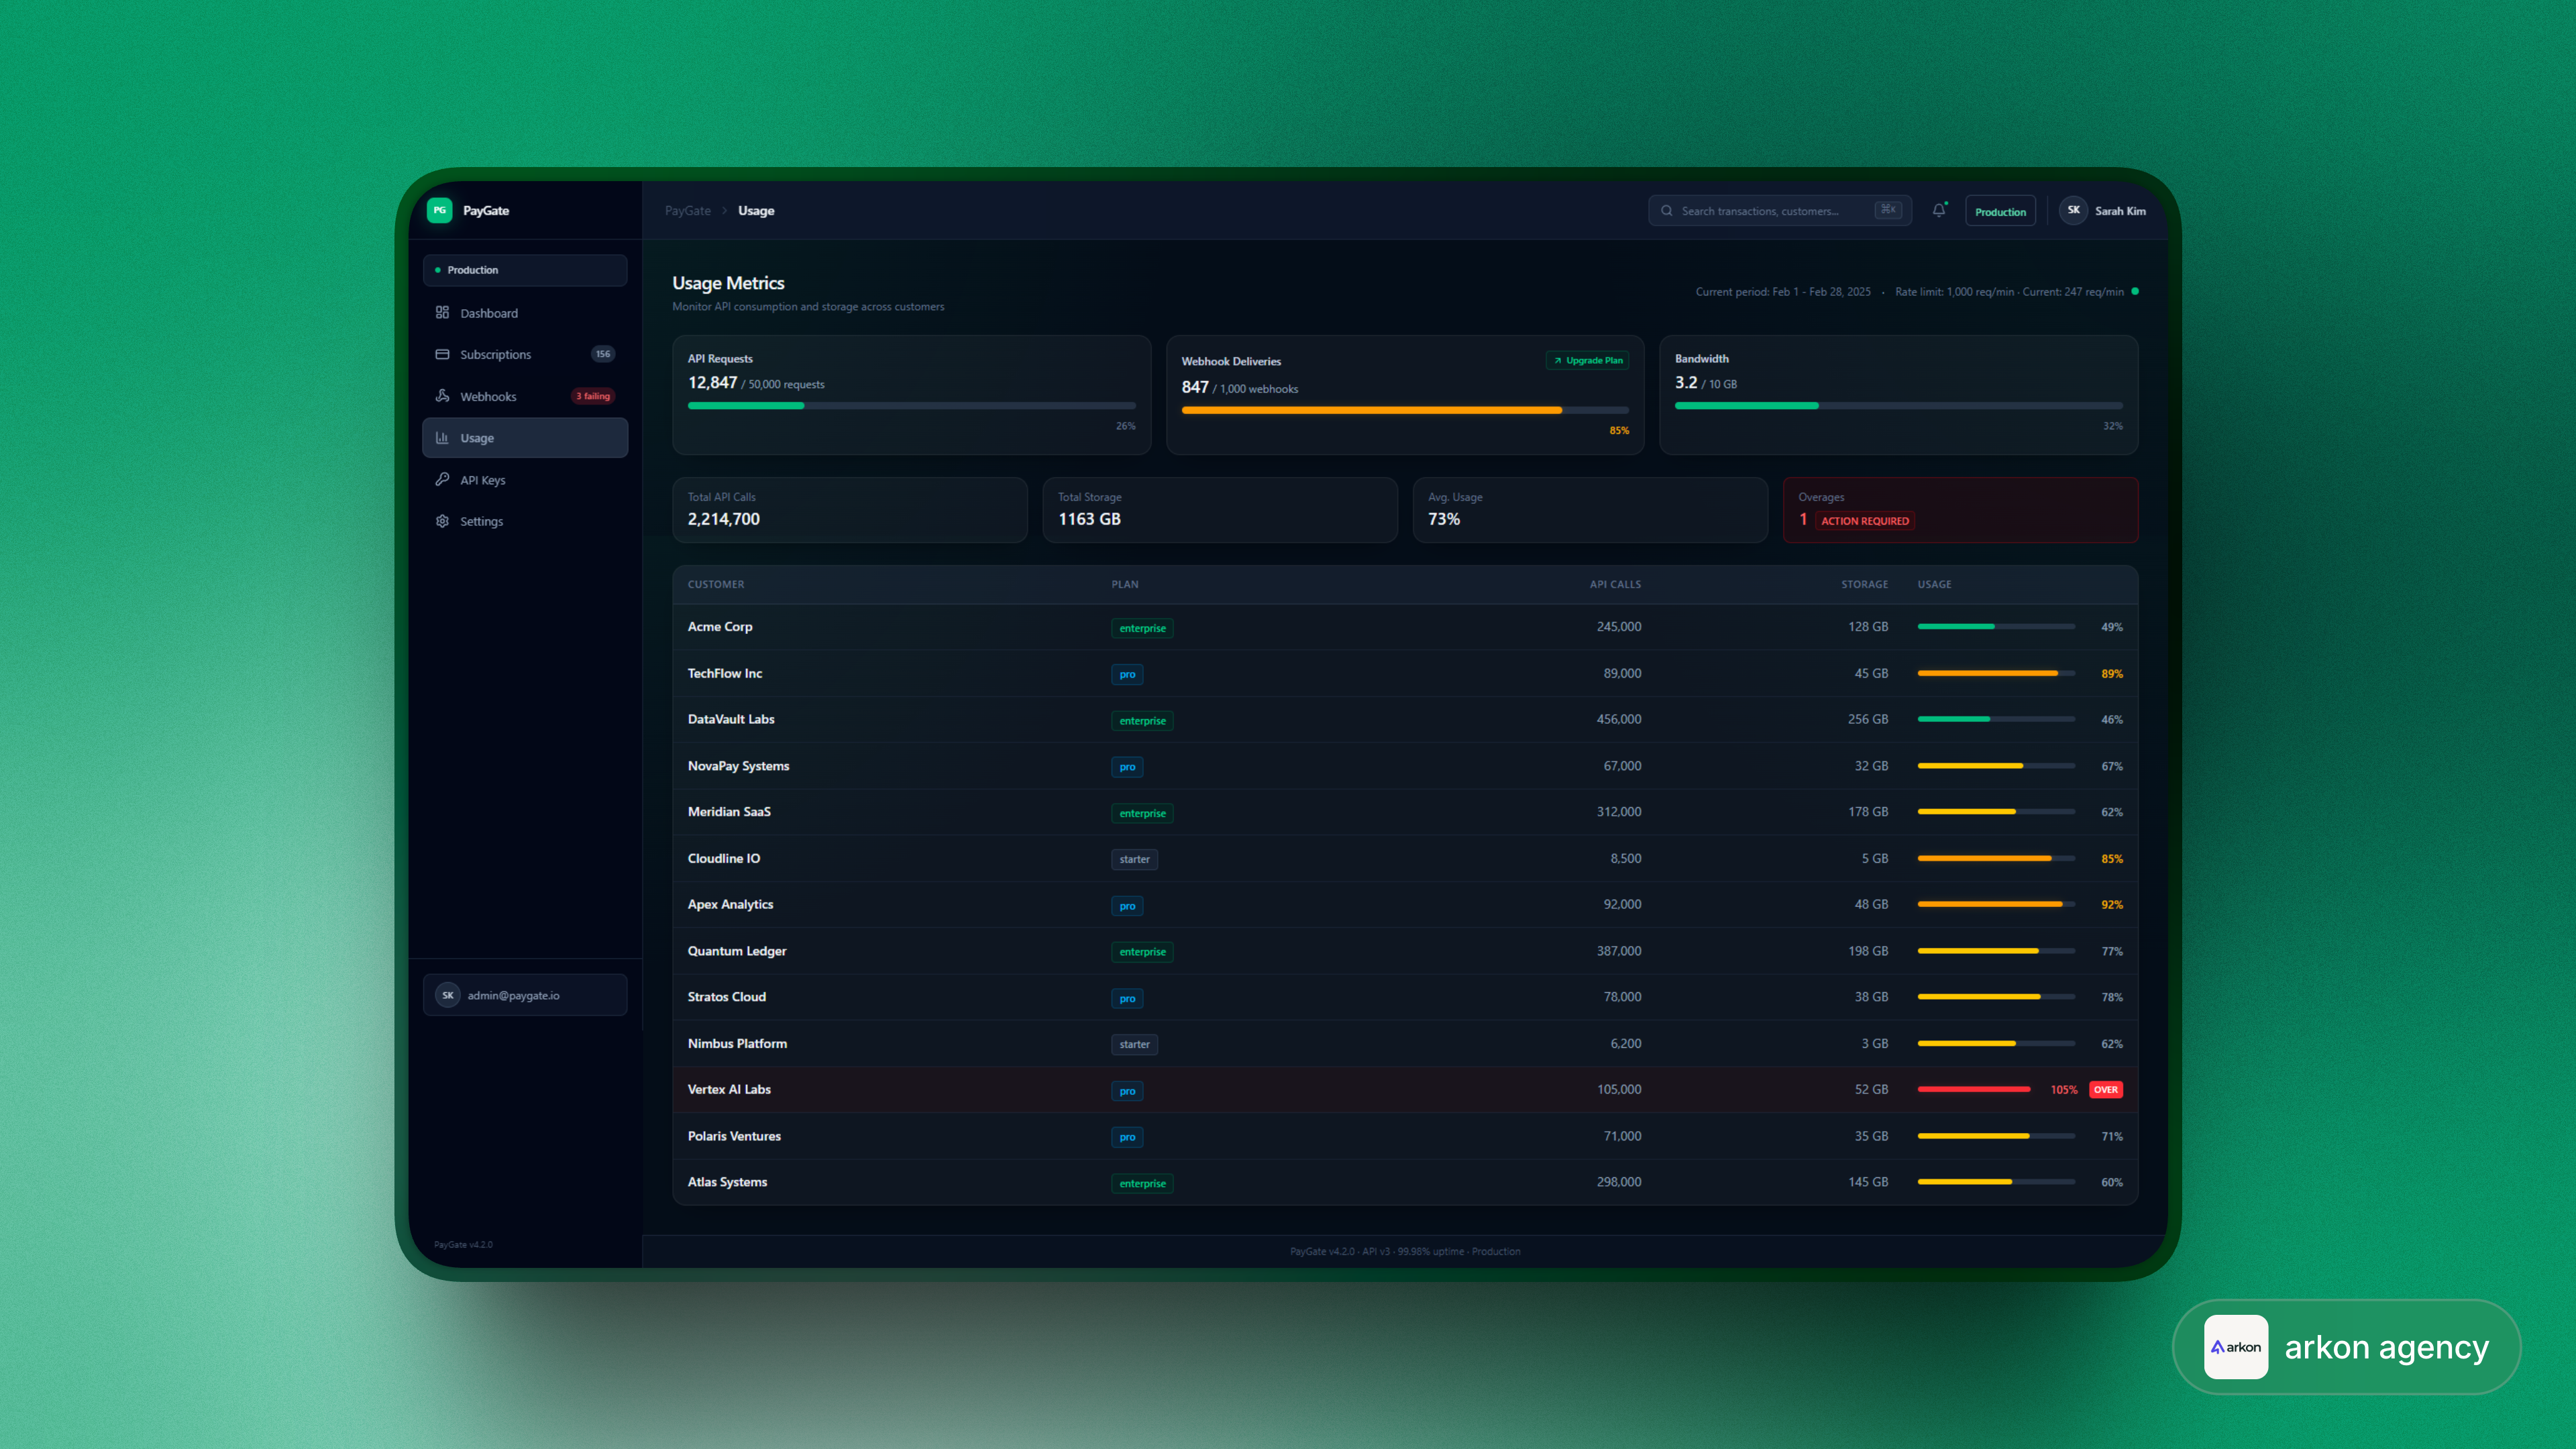
Task: Click the 3 failing webhooks badge
Action: [x=593, y=396]
